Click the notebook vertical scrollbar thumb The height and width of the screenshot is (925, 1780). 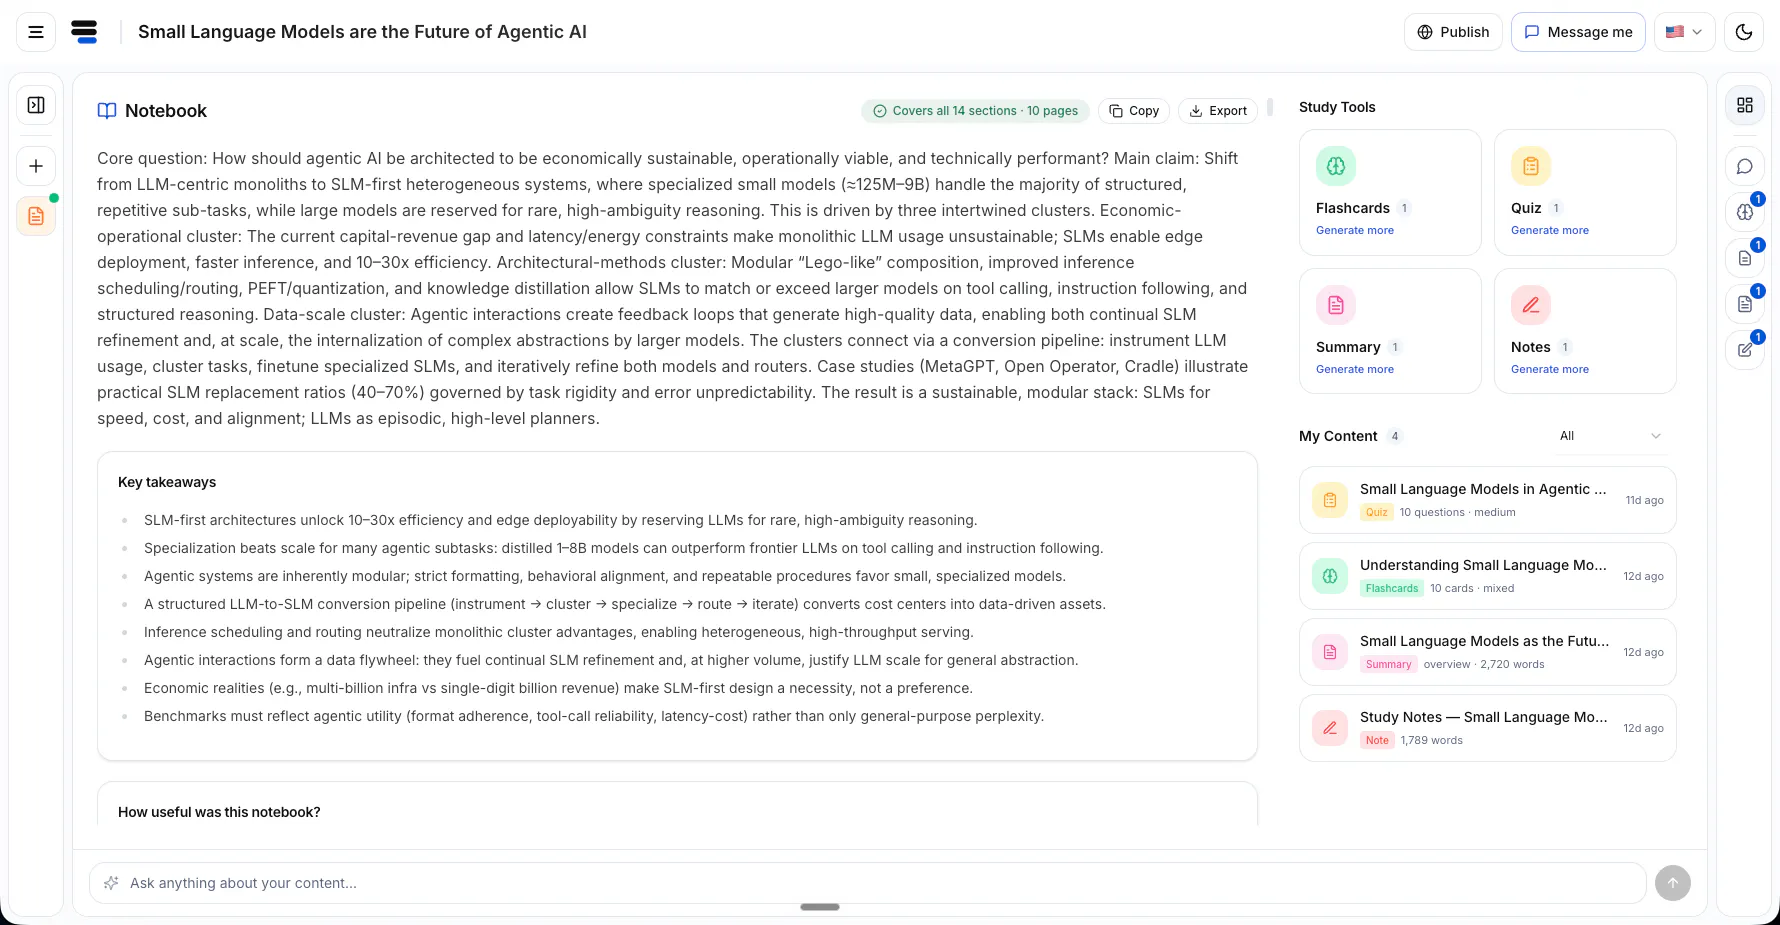[x=1270, y=107]
